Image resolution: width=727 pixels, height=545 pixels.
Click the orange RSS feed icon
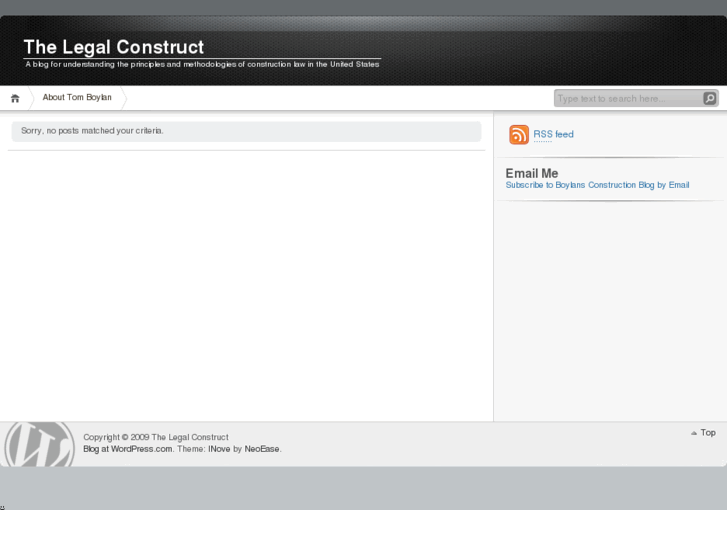click(x=519, y=135)
